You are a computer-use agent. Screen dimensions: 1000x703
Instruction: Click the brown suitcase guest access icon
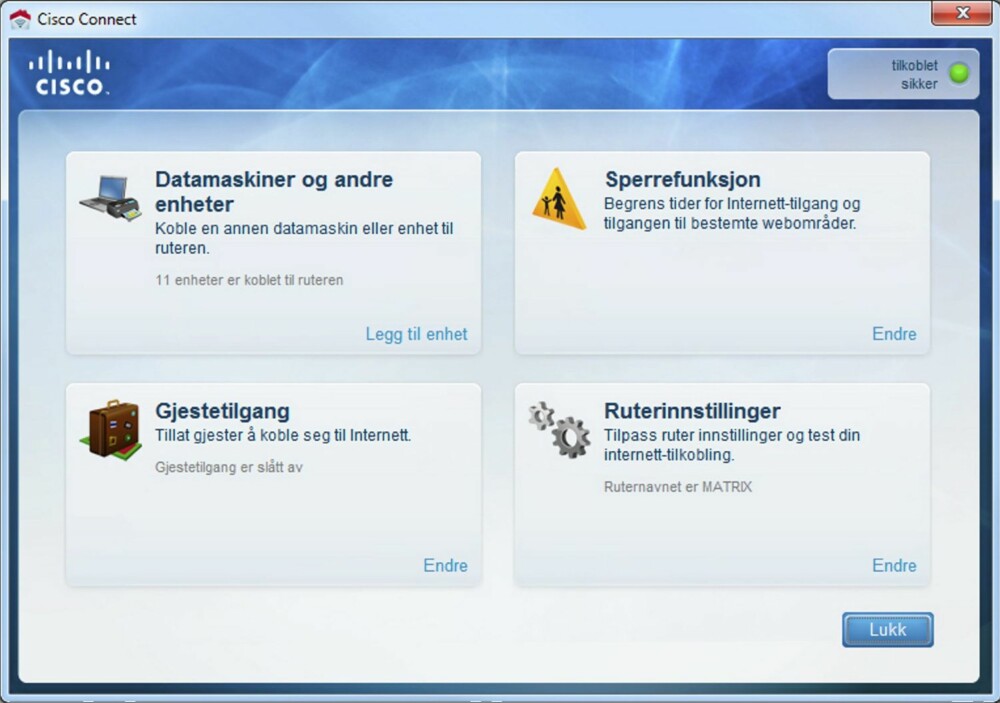[111, 430]
